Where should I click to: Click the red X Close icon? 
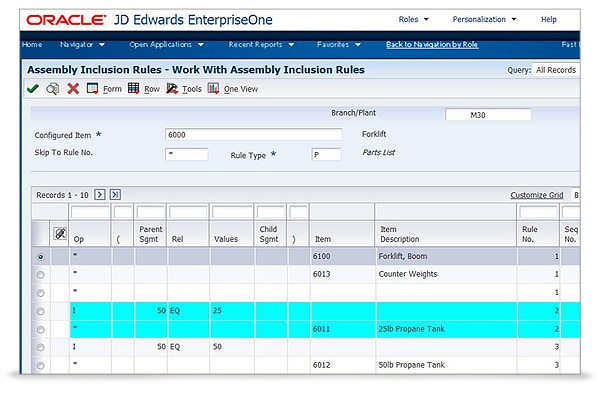click(x=73, y=89)
